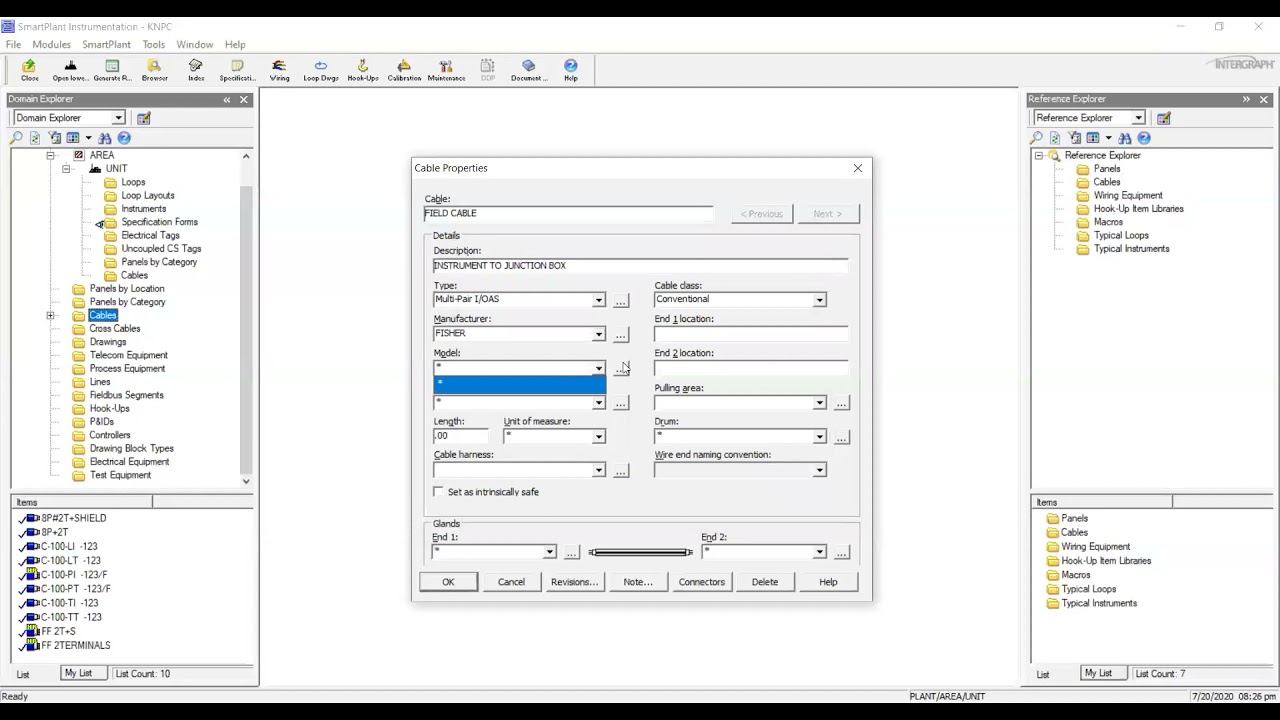The width and height of the screenshot is (1280, 720).
Task: Open the Help menu in the menu bar
Action: pos(235,45)
